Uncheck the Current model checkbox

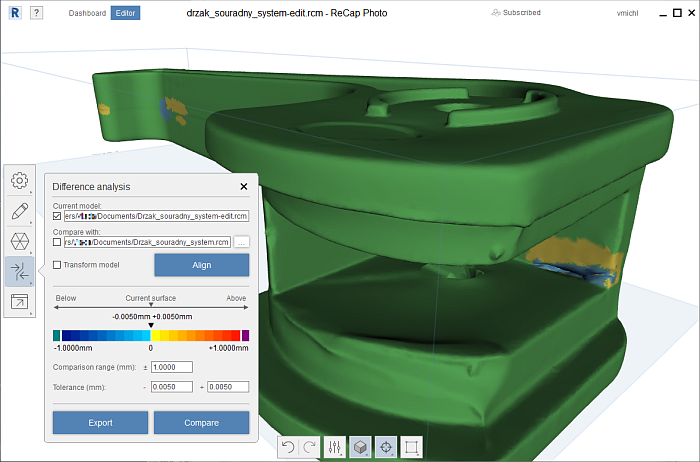click(x=57, y=215)
